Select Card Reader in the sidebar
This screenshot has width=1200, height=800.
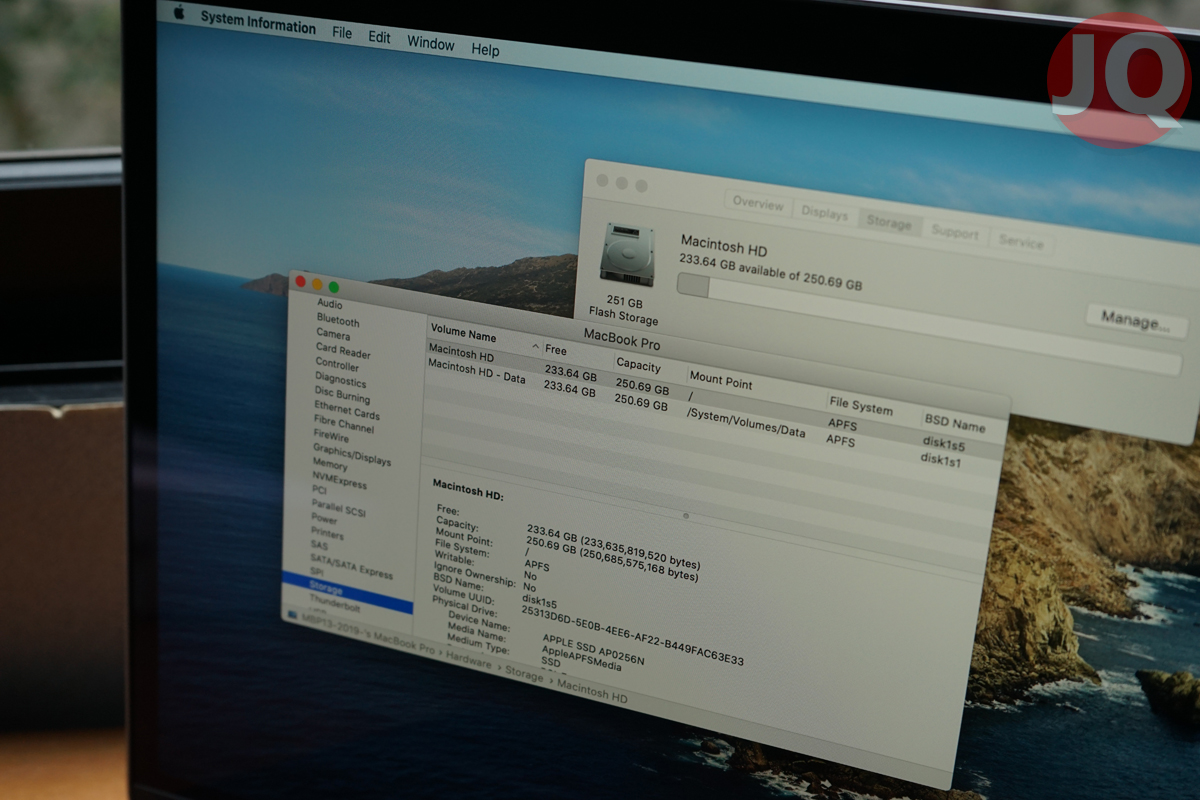(343, 351)
